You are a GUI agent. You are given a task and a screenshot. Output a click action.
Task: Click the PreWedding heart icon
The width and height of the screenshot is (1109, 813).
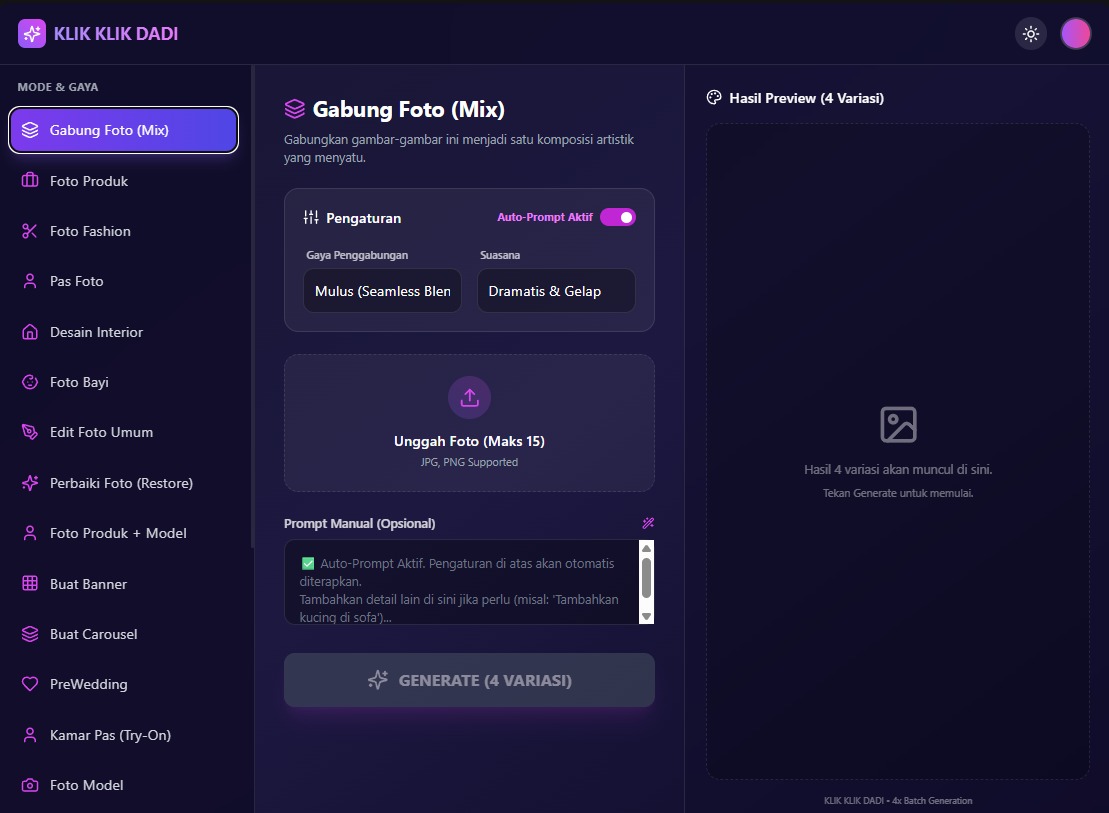coord(30,685)
